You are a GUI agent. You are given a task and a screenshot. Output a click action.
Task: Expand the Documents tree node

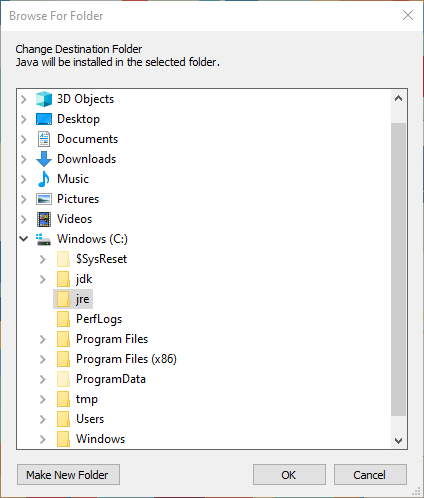(24, 139)
